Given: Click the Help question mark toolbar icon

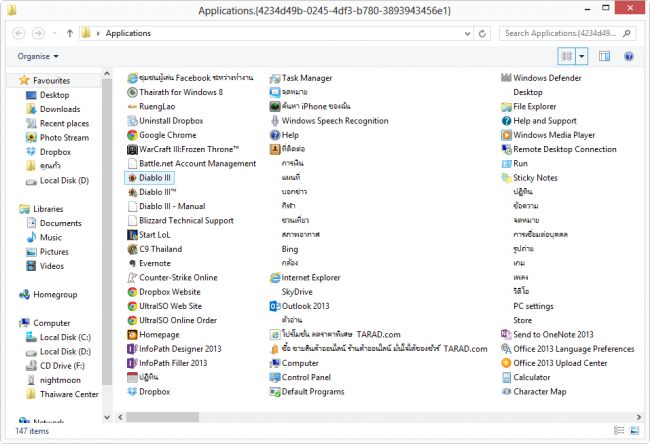Looking at the screenshot, I should (x=628, y=56).
